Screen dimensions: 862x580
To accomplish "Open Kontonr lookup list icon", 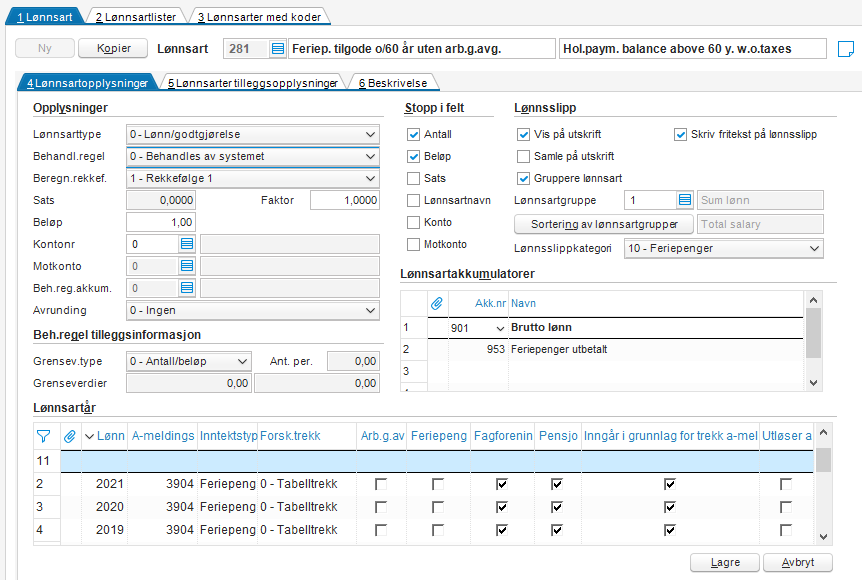I will click(x=187, y=244).
